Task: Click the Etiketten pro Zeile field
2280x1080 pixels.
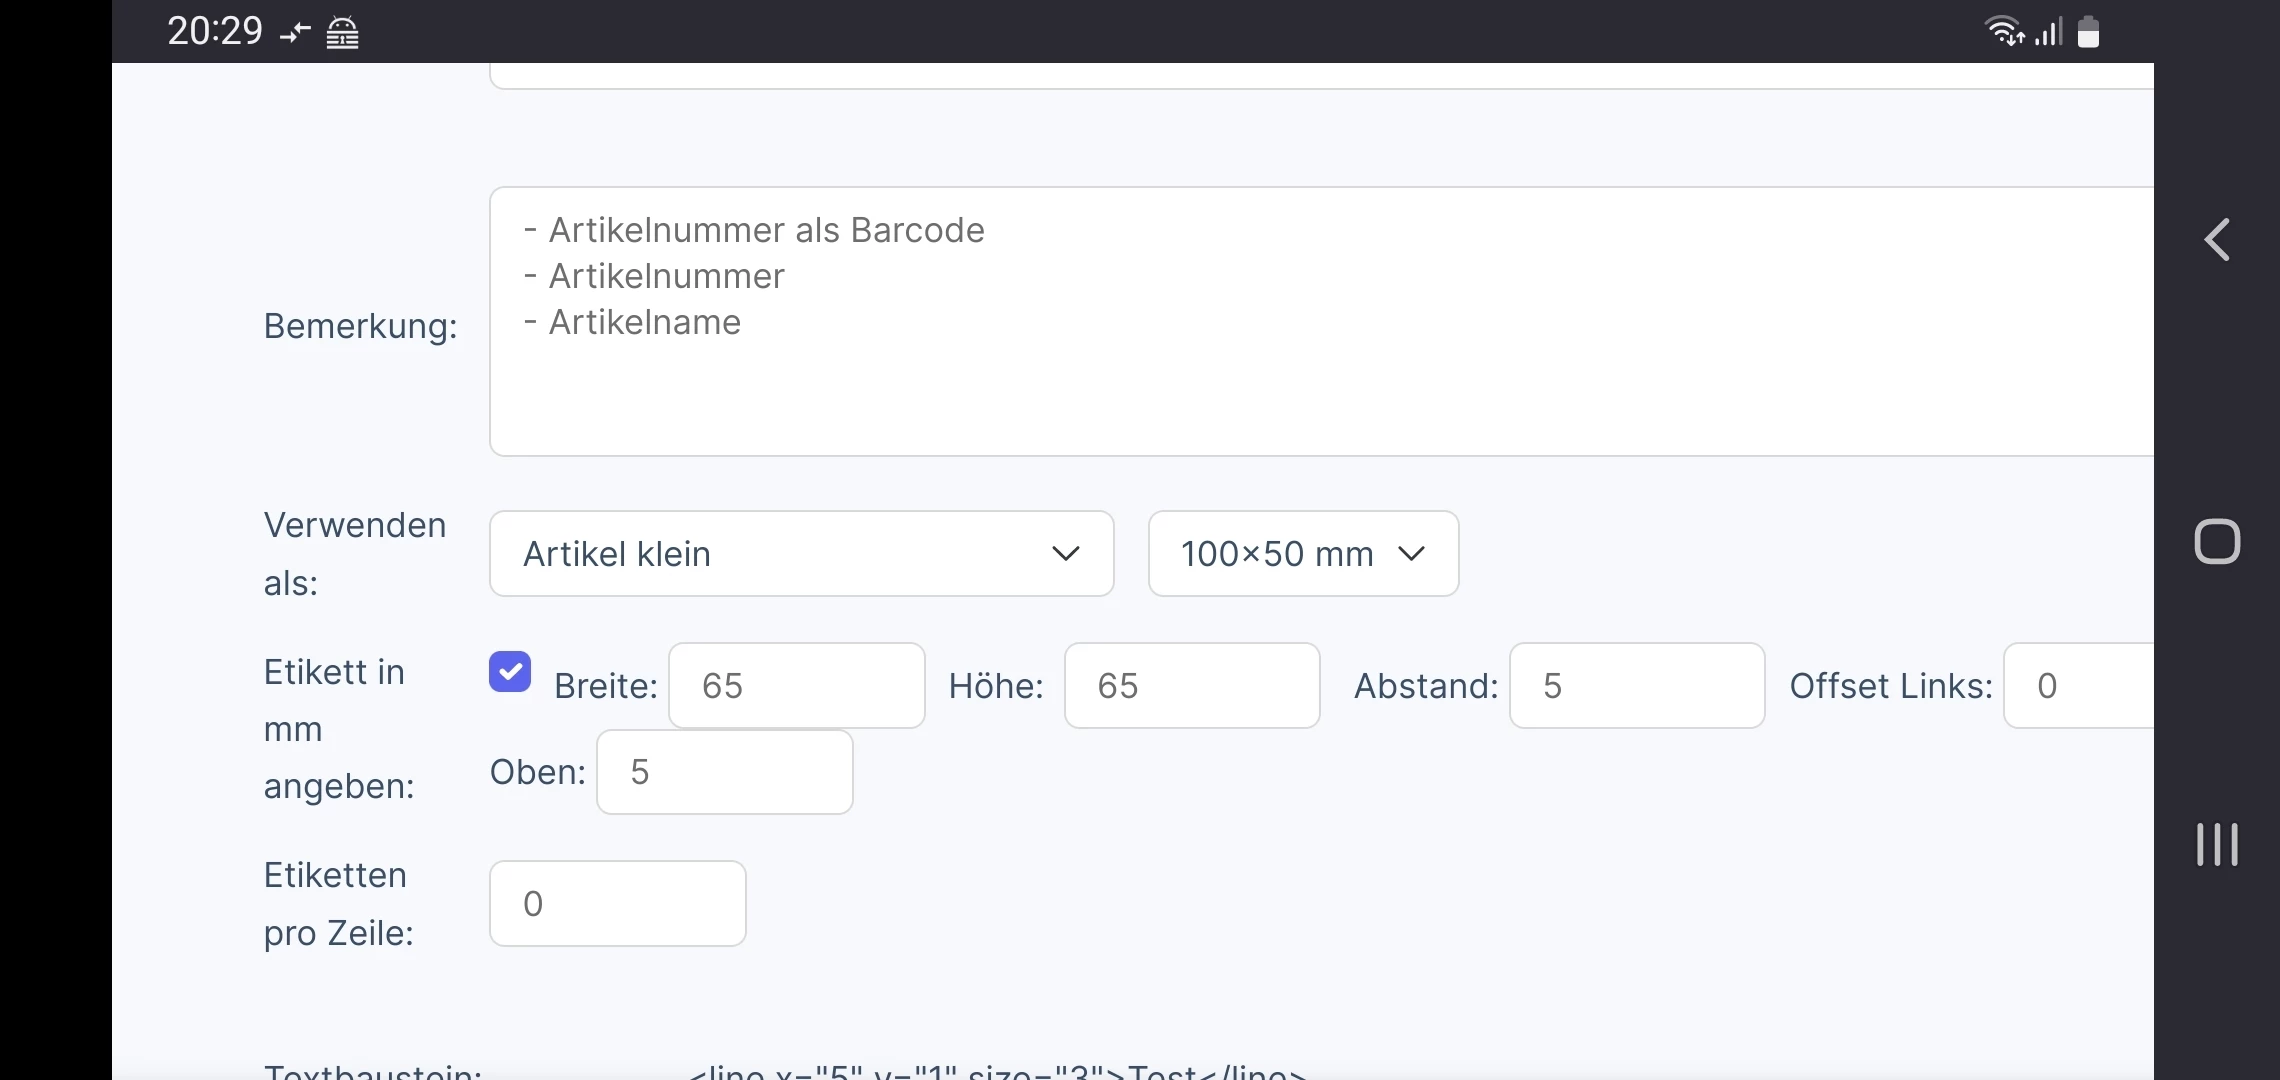Action: coord(618,904)
